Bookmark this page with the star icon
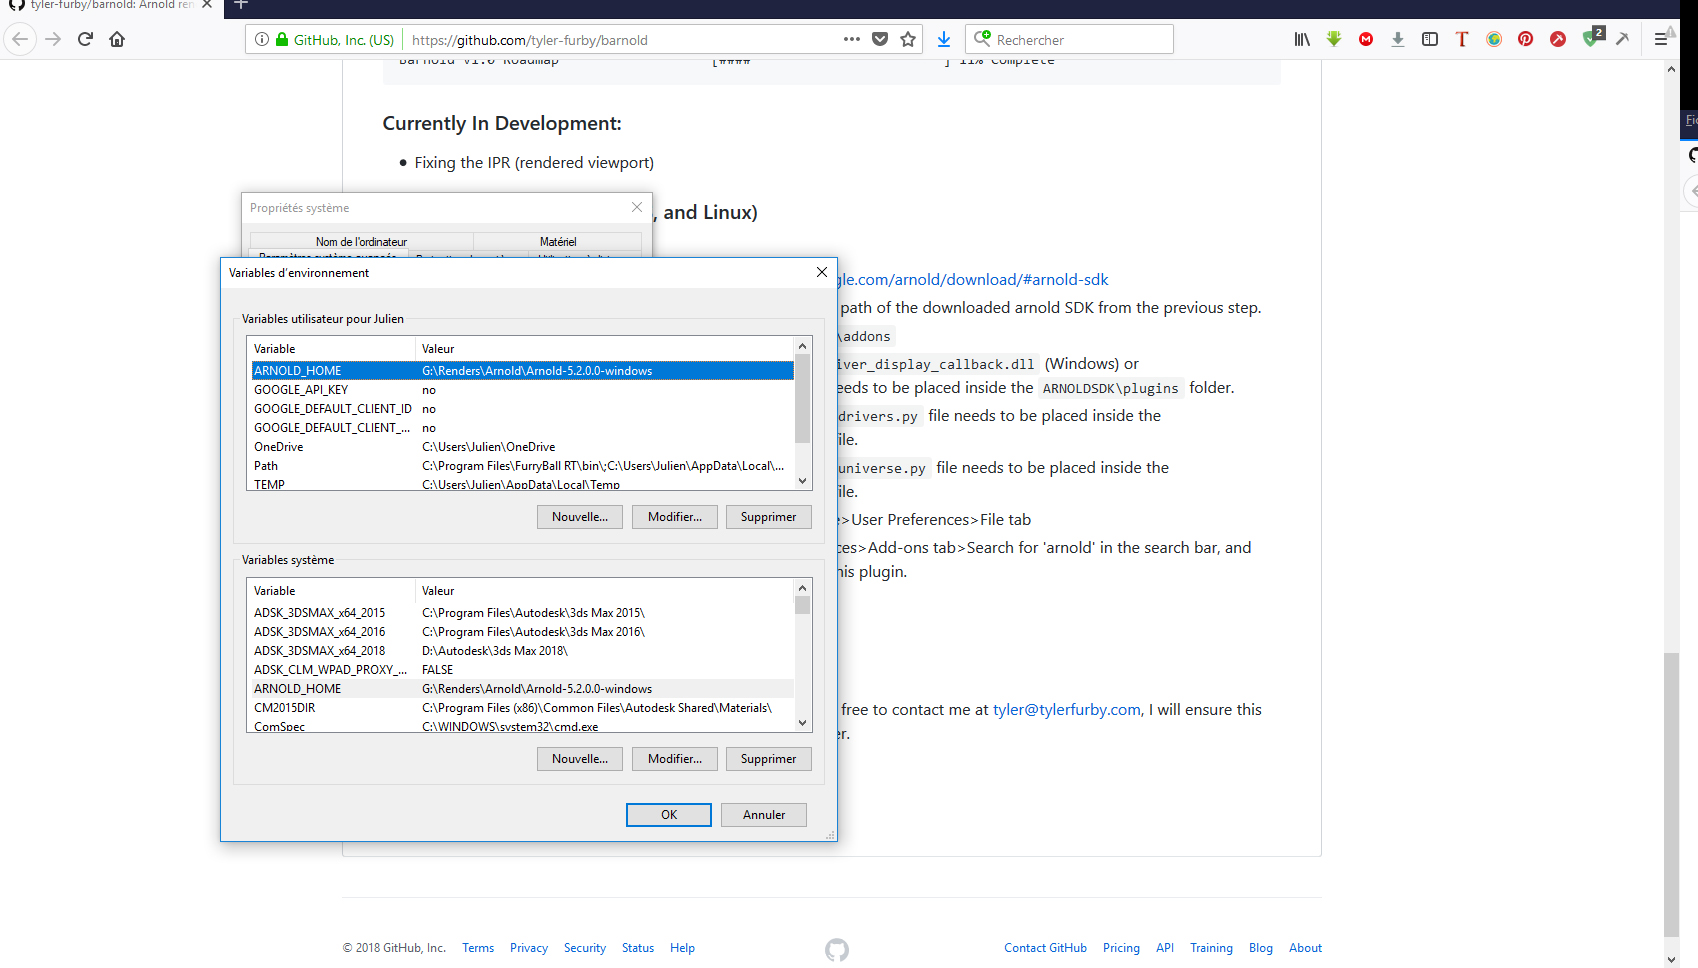Image resolution: width=1698 pixels, height=968 pixels. (908, 39)
